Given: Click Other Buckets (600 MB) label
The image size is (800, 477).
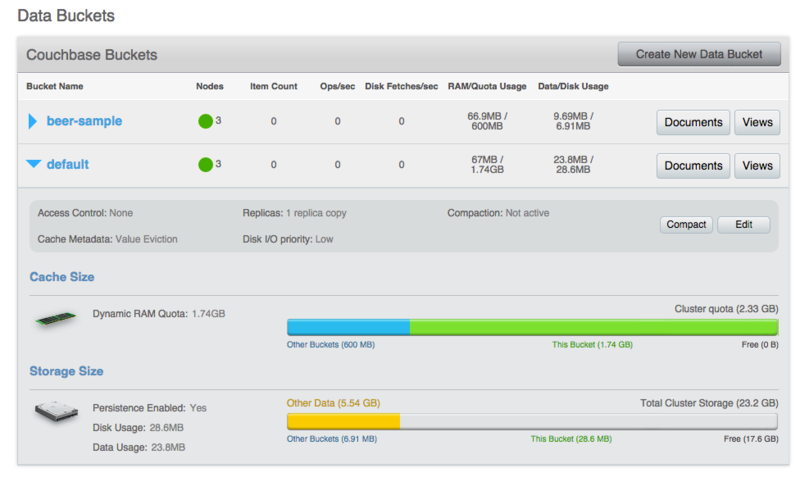Looking at the screenshot, I should coord(331,345).
